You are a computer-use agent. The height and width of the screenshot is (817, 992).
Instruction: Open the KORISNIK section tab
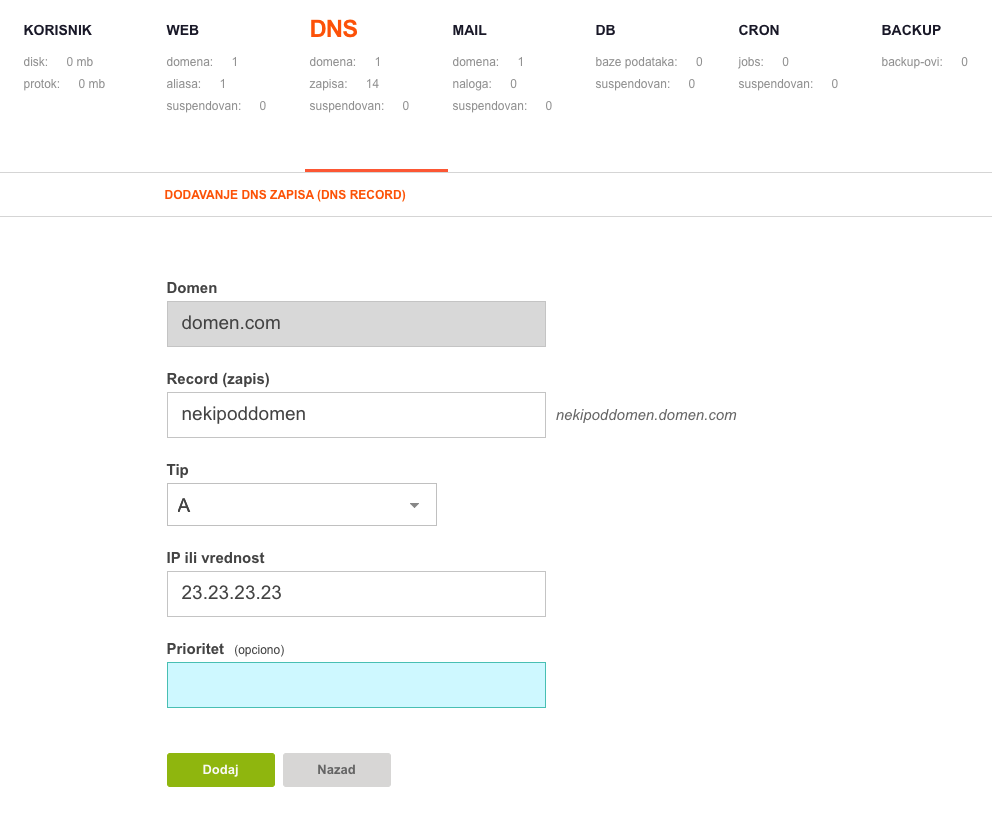coord(58,30)
